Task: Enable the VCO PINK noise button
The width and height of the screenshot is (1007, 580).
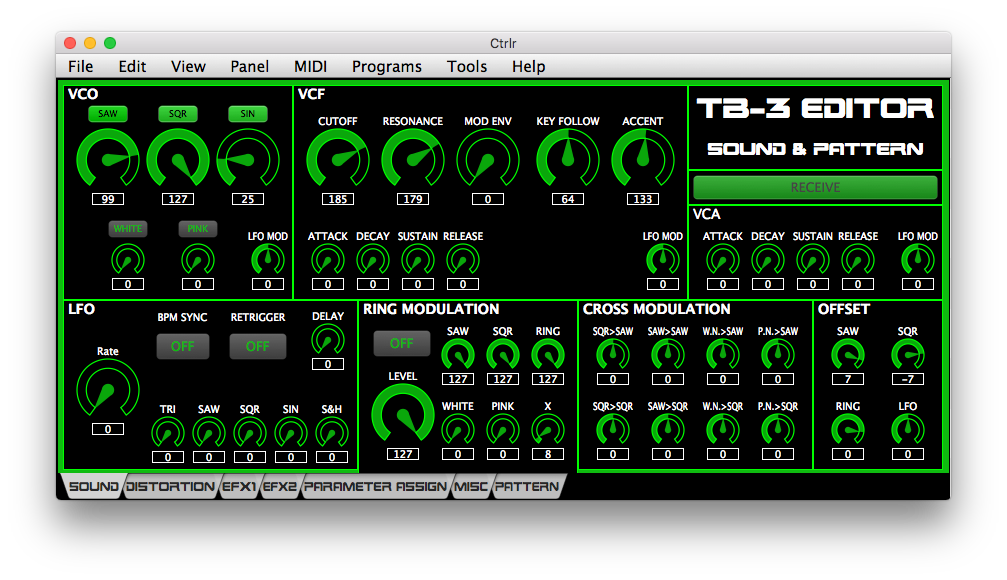Action: (198, 229)
